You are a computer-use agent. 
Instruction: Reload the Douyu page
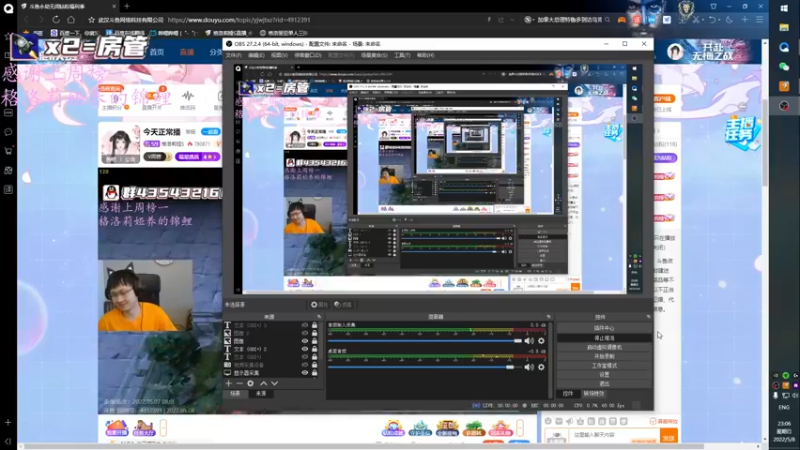[56, 20]
